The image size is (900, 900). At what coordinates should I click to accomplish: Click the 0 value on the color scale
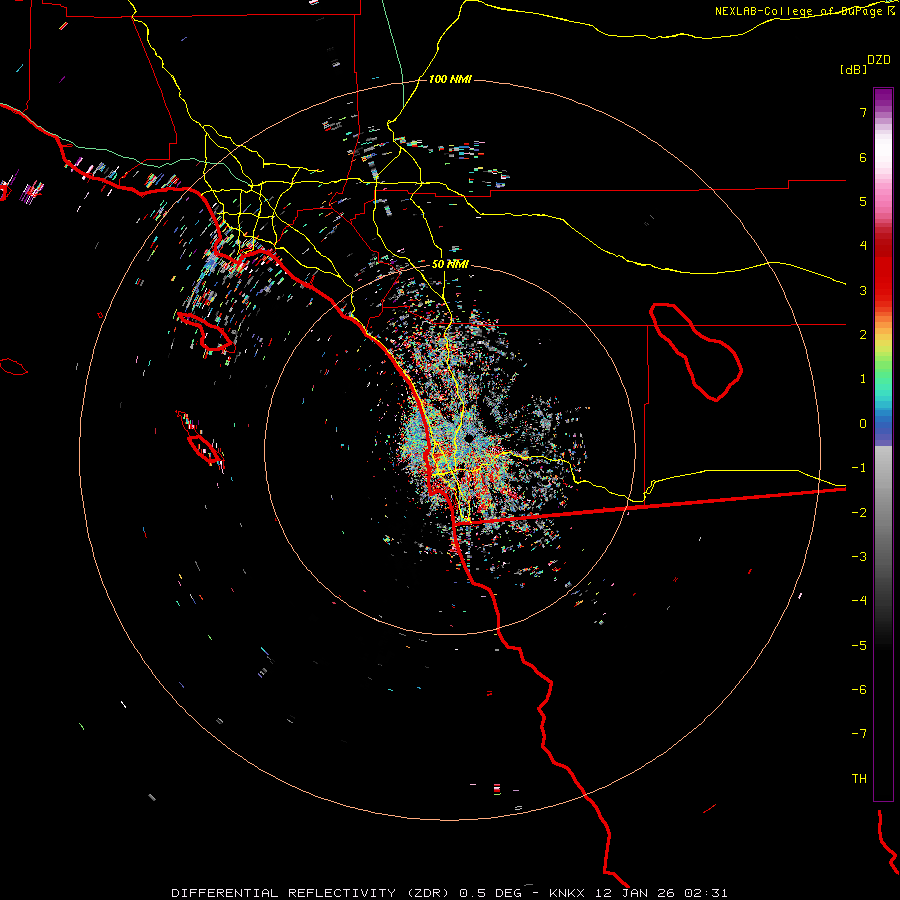pyautogui.click(x=863, y=424)
